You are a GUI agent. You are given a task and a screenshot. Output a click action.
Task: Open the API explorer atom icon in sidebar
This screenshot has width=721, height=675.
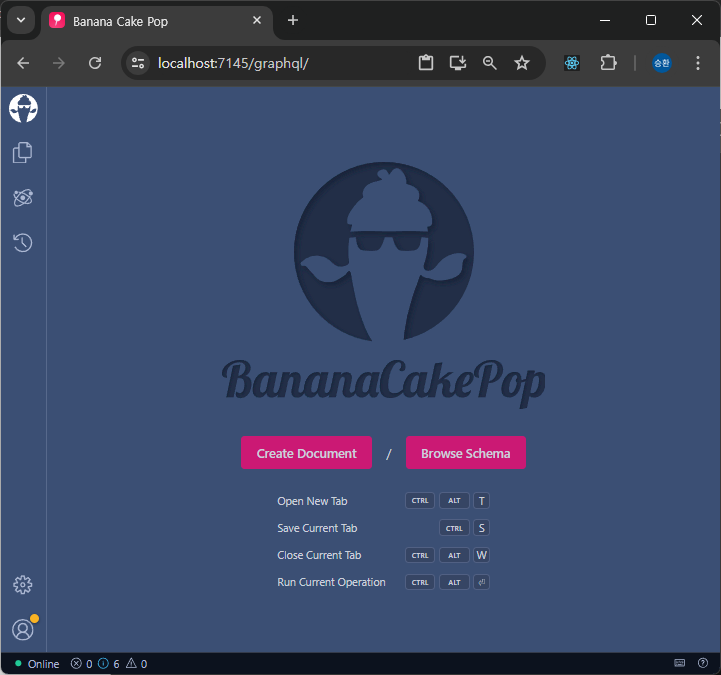click(x=23, y=198)
